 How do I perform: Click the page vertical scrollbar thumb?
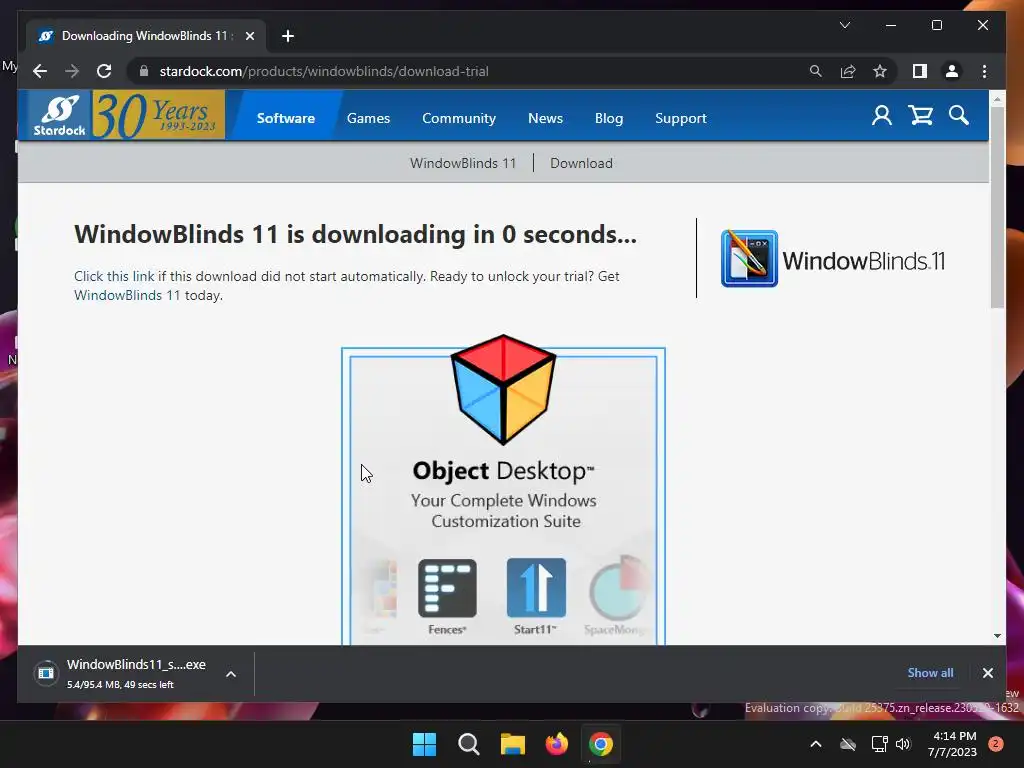pyautogui.click(x=997, y=206)
